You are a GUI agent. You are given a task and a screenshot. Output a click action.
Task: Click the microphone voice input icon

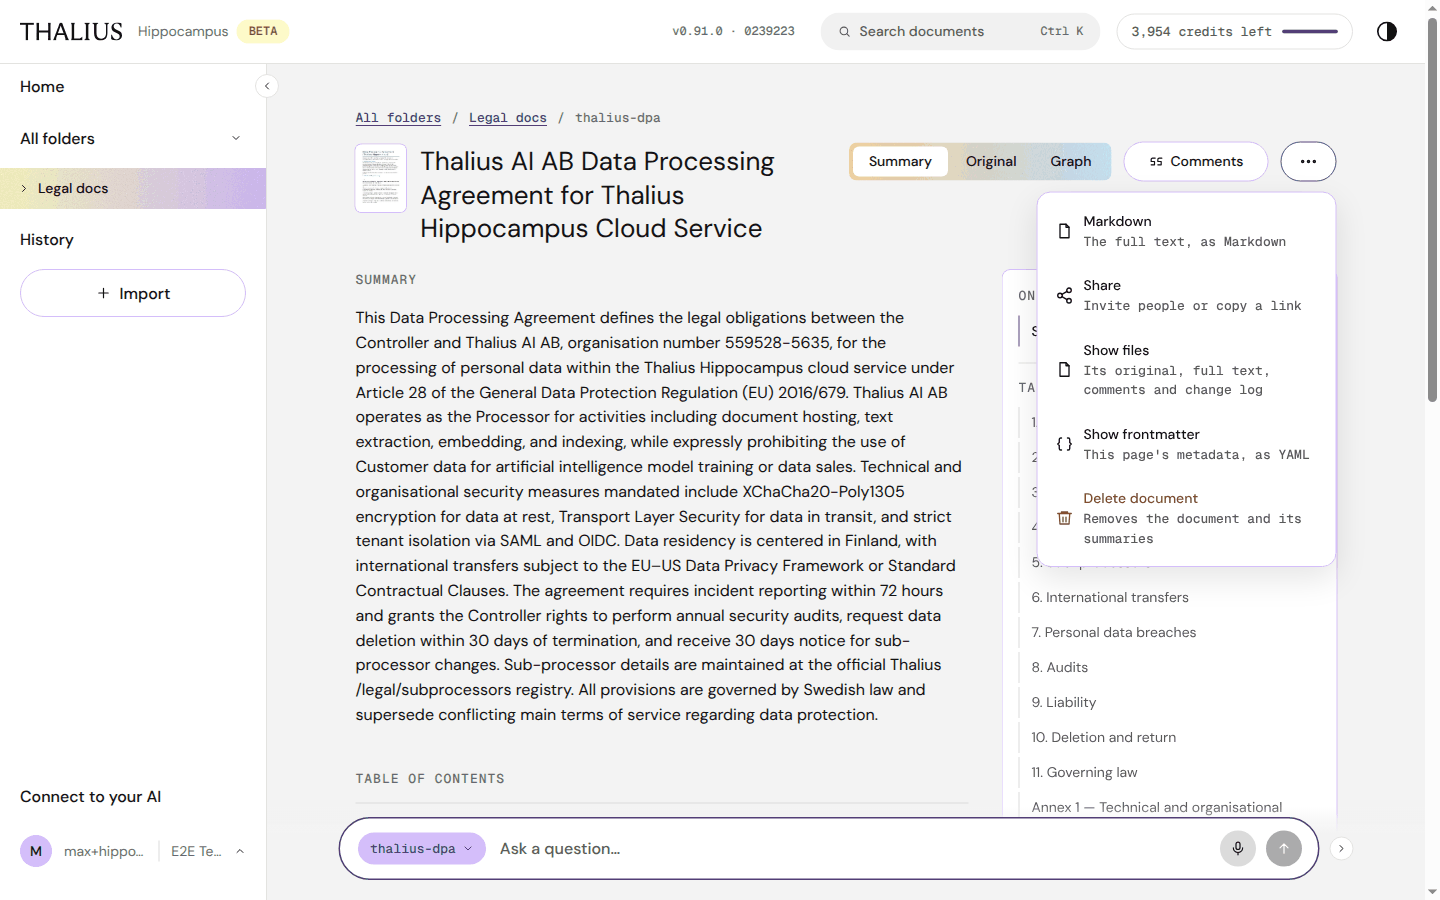click(1238, 849)
